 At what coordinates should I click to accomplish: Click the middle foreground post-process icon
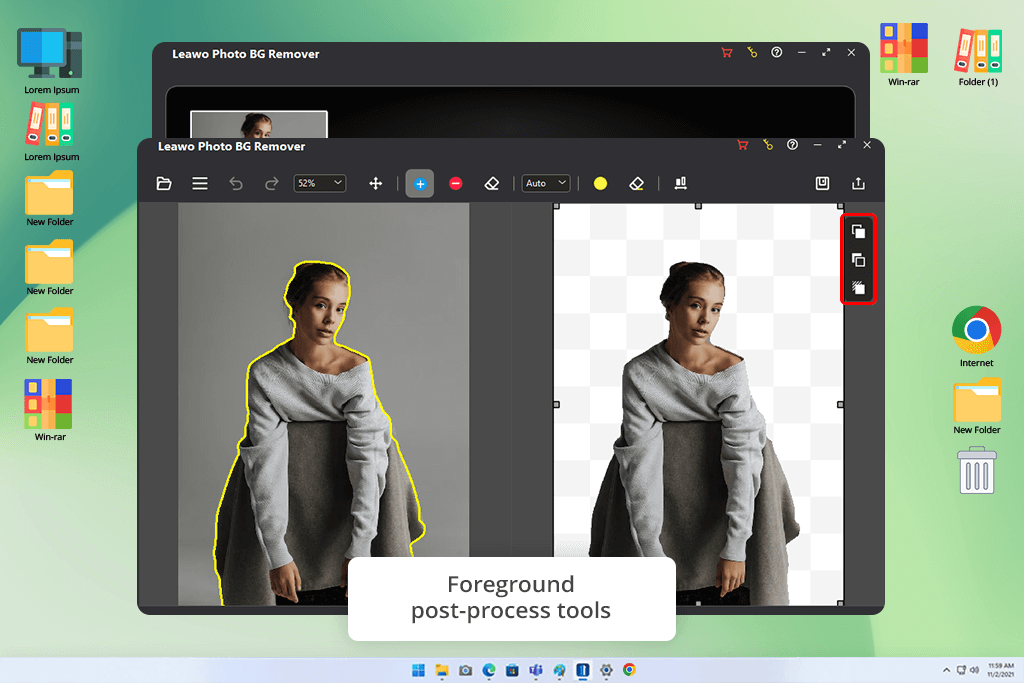pyautogui.click(x=858, y=260)
